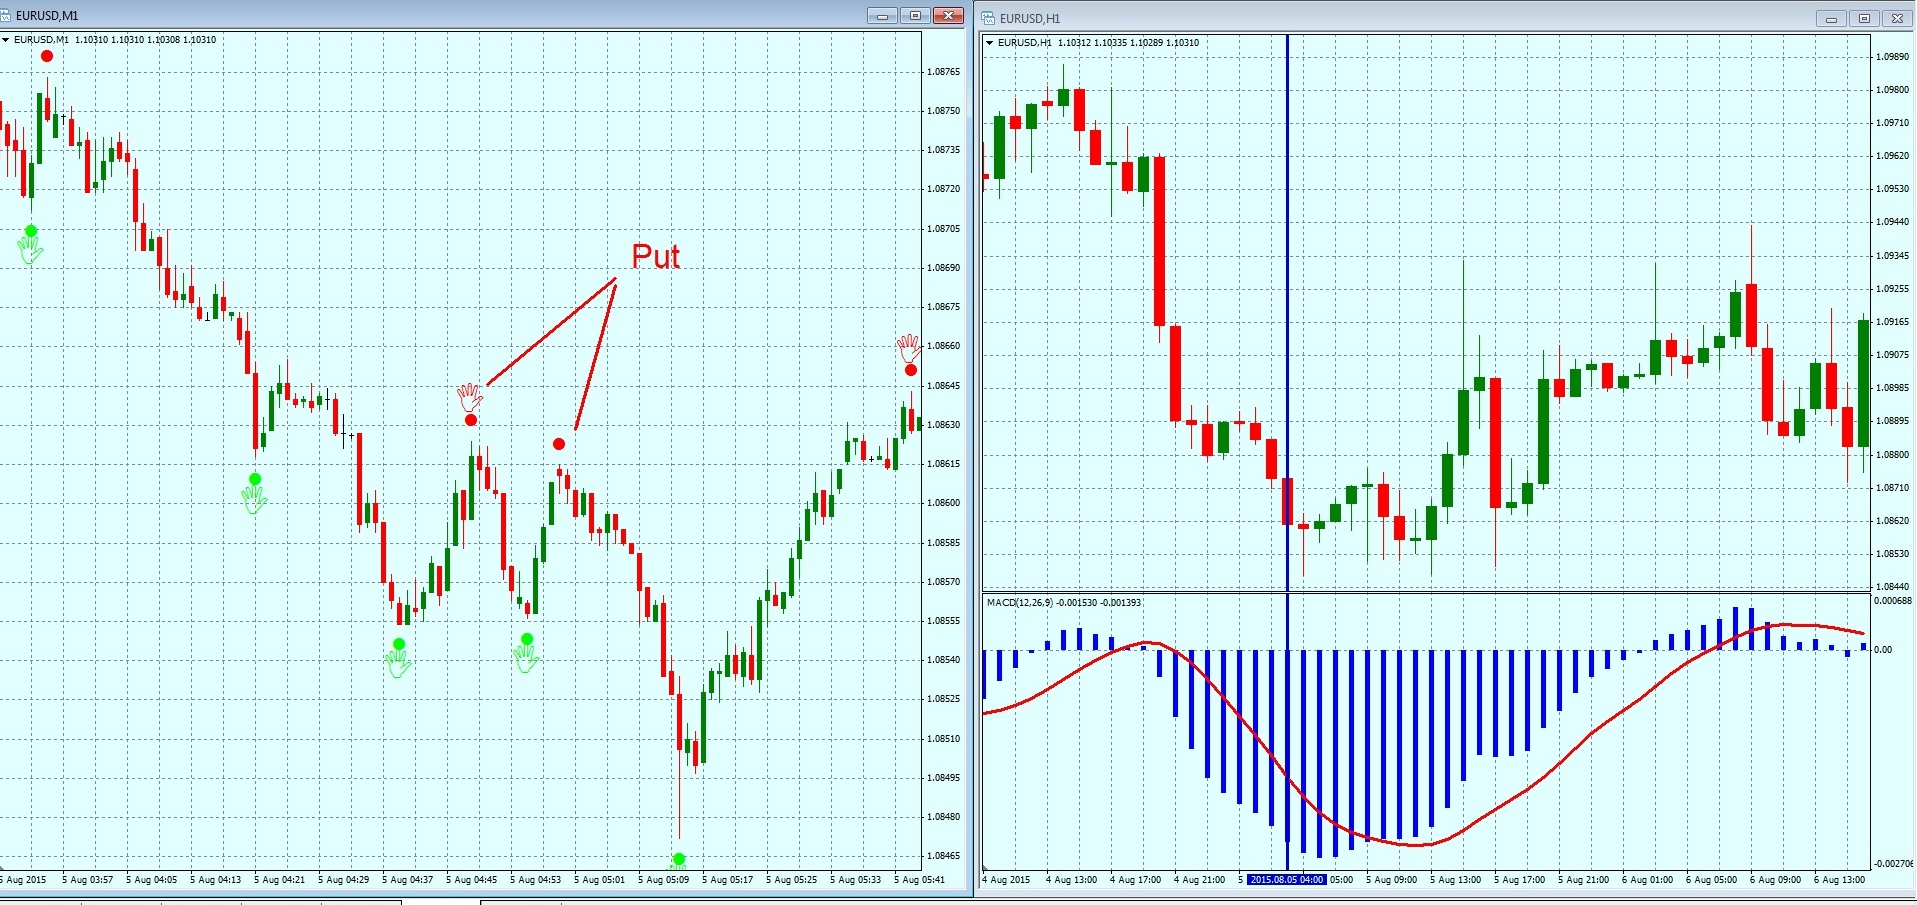Screen dimensions: 1917x905
Task: Close the EURUSD,M1 chart window
Action: [x=948, y=15]
